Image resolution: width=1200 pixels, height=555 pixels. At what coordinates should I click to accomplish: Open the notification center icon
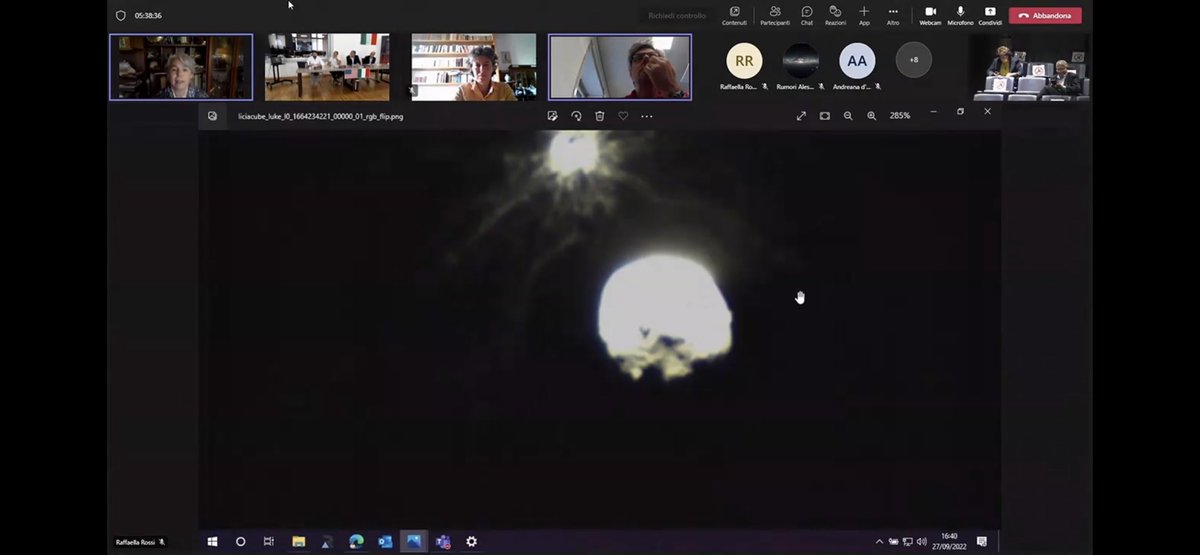(x=982, y=542)
